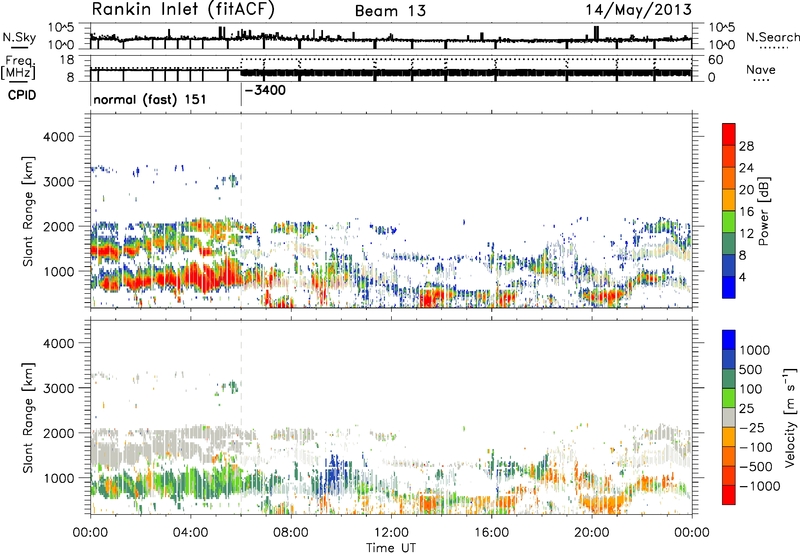Click the '24' label on the Power colorbar

point(746,168)
